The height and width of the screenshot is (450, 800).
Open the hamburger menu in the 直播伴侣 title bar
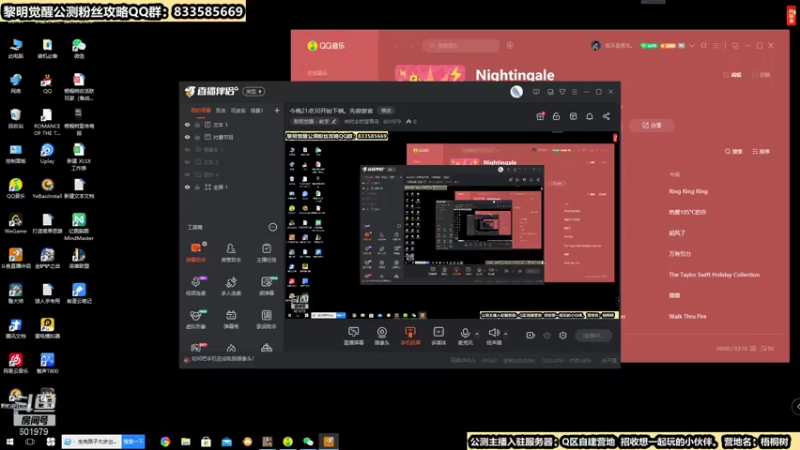[574, 92]
